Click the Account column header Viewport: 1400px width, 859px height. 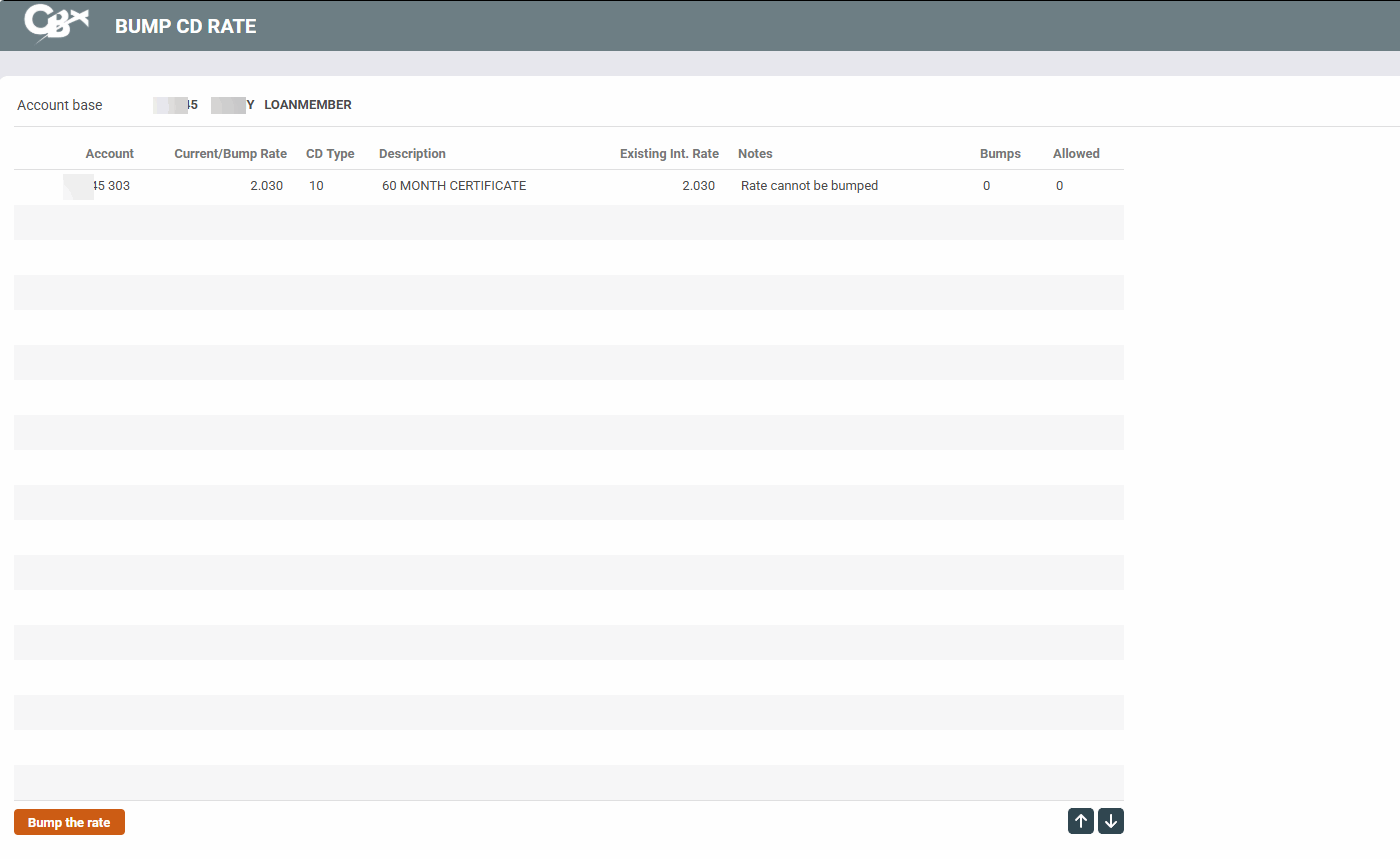(110, 154)
